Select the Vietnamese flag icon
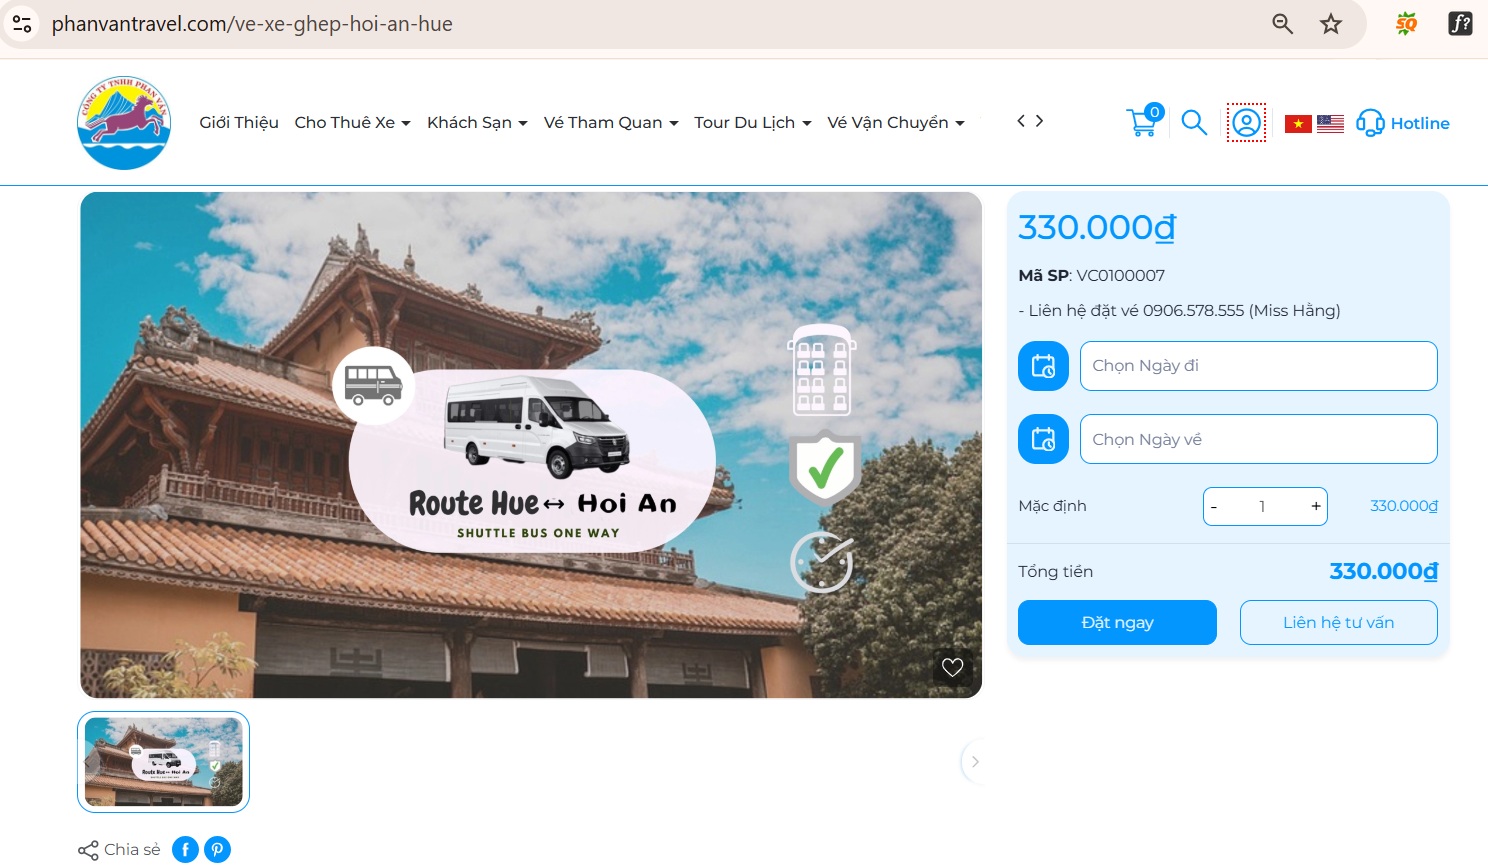The height and width of the screenshot is (867, 1488). (x=1297, y=123)
